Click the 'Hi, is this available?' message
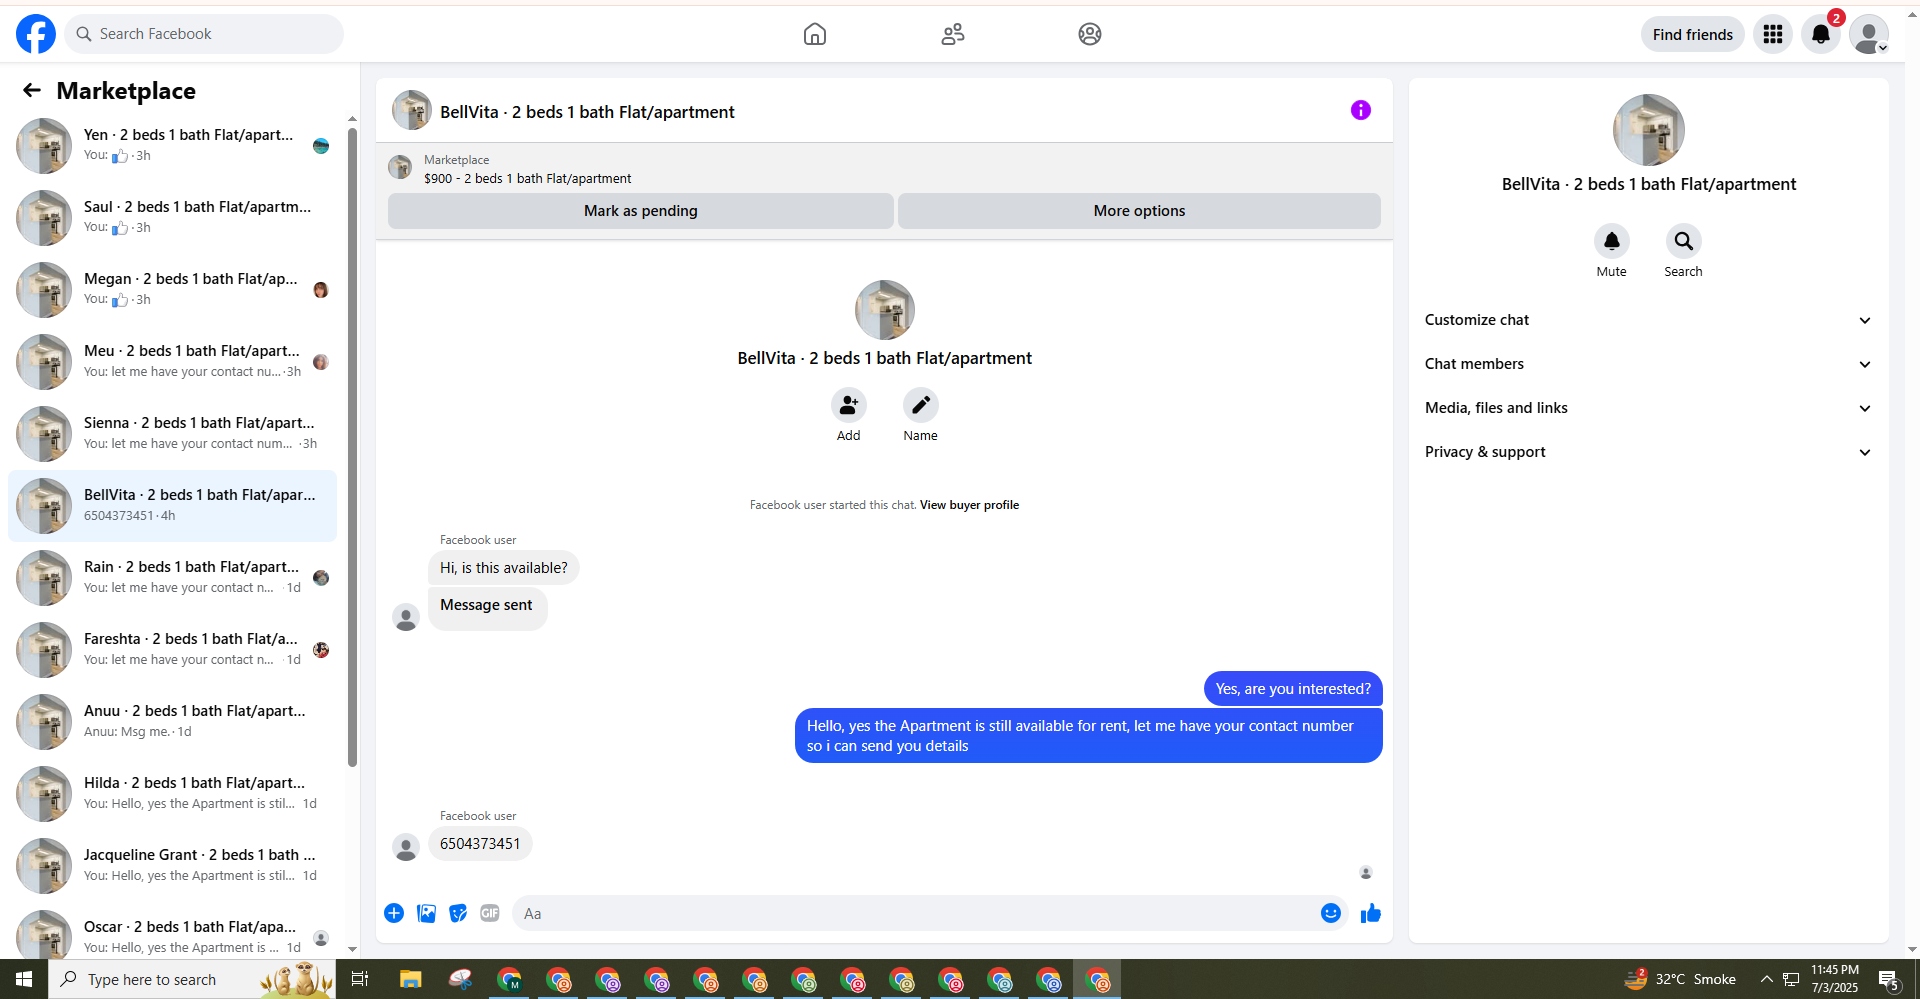Image resolution: width=1920 pixels, height=999 pixels. coord(504,568)
